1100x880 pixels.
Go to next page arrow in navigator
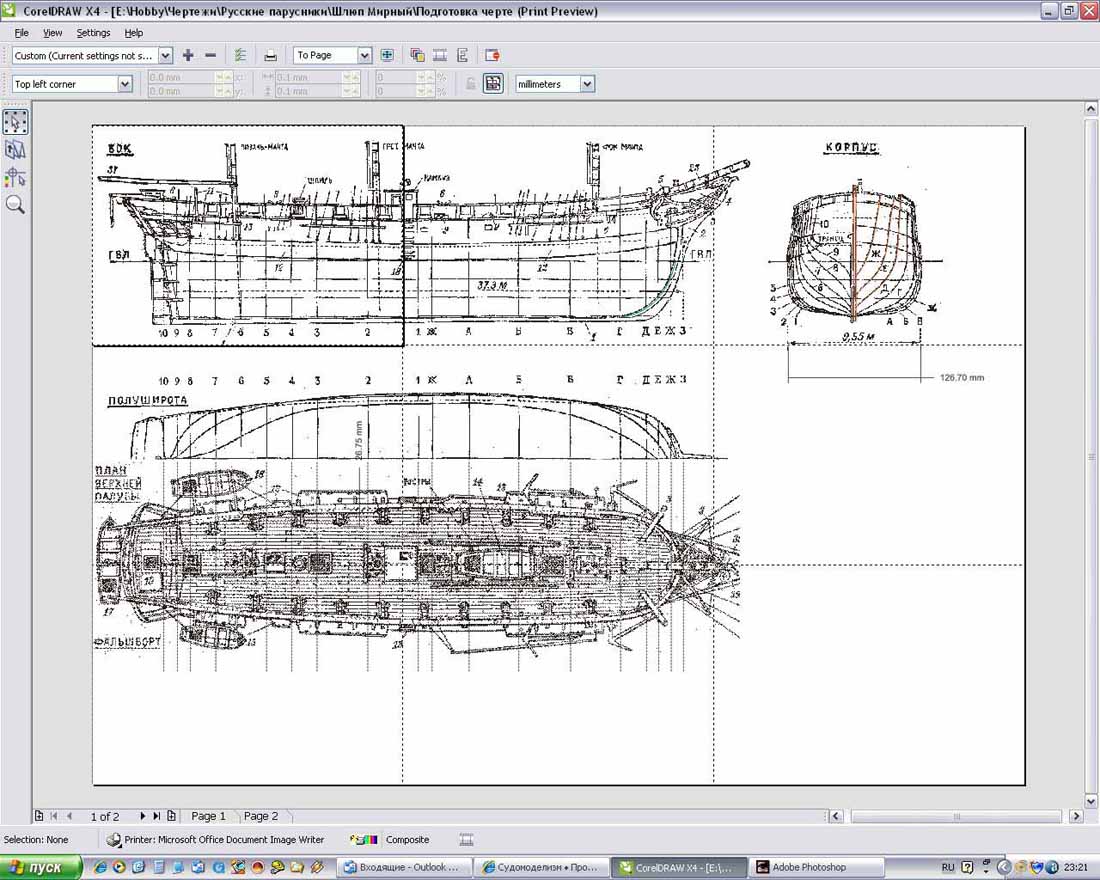[143, 816]
